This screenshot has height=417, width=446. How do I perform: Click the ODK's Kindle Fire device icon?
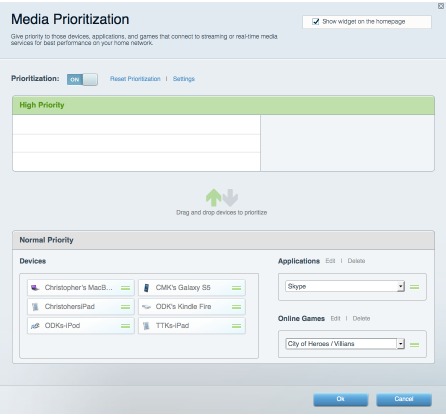[146, 307]
